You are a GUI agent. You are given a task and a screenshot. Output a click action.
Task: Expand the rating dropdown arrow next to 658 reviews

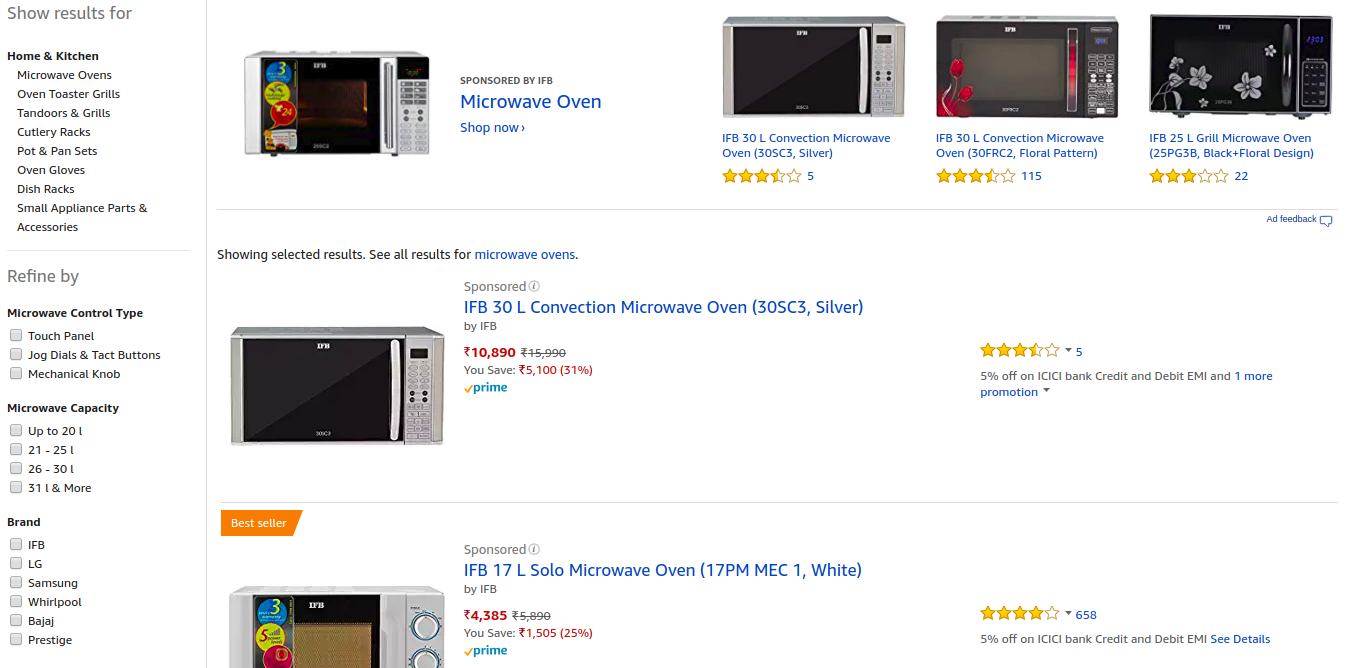coord(1068,614)
